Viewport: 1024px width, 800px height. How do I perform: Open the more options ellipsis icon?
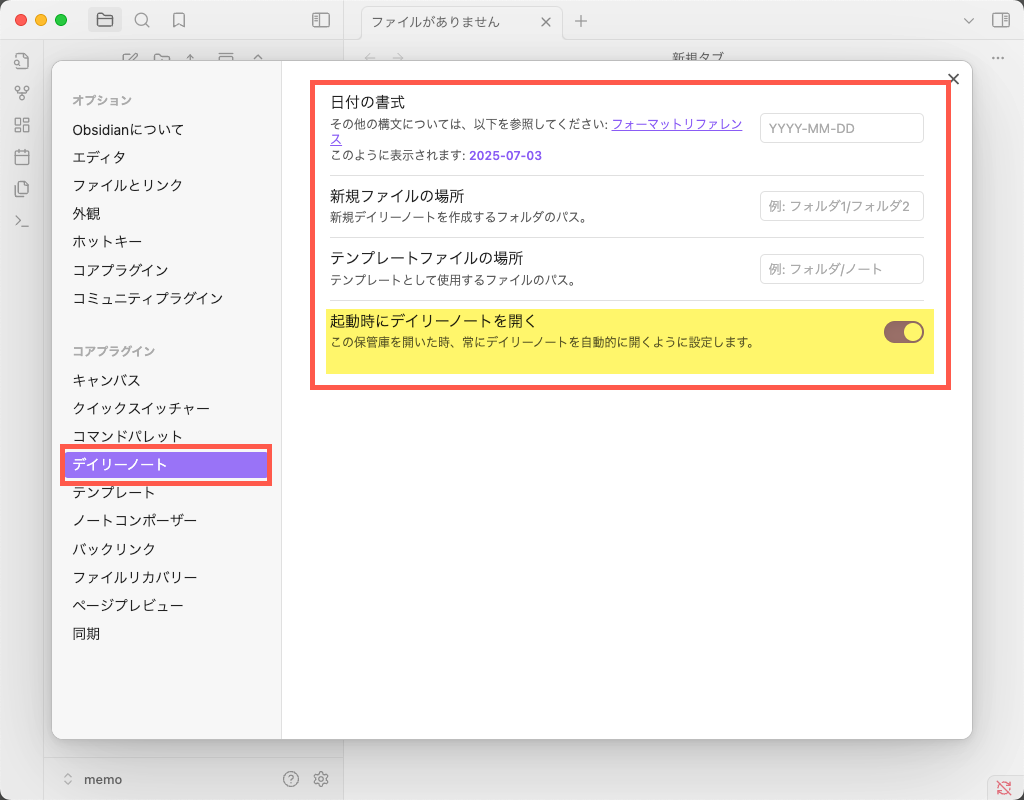pos(997,57)
